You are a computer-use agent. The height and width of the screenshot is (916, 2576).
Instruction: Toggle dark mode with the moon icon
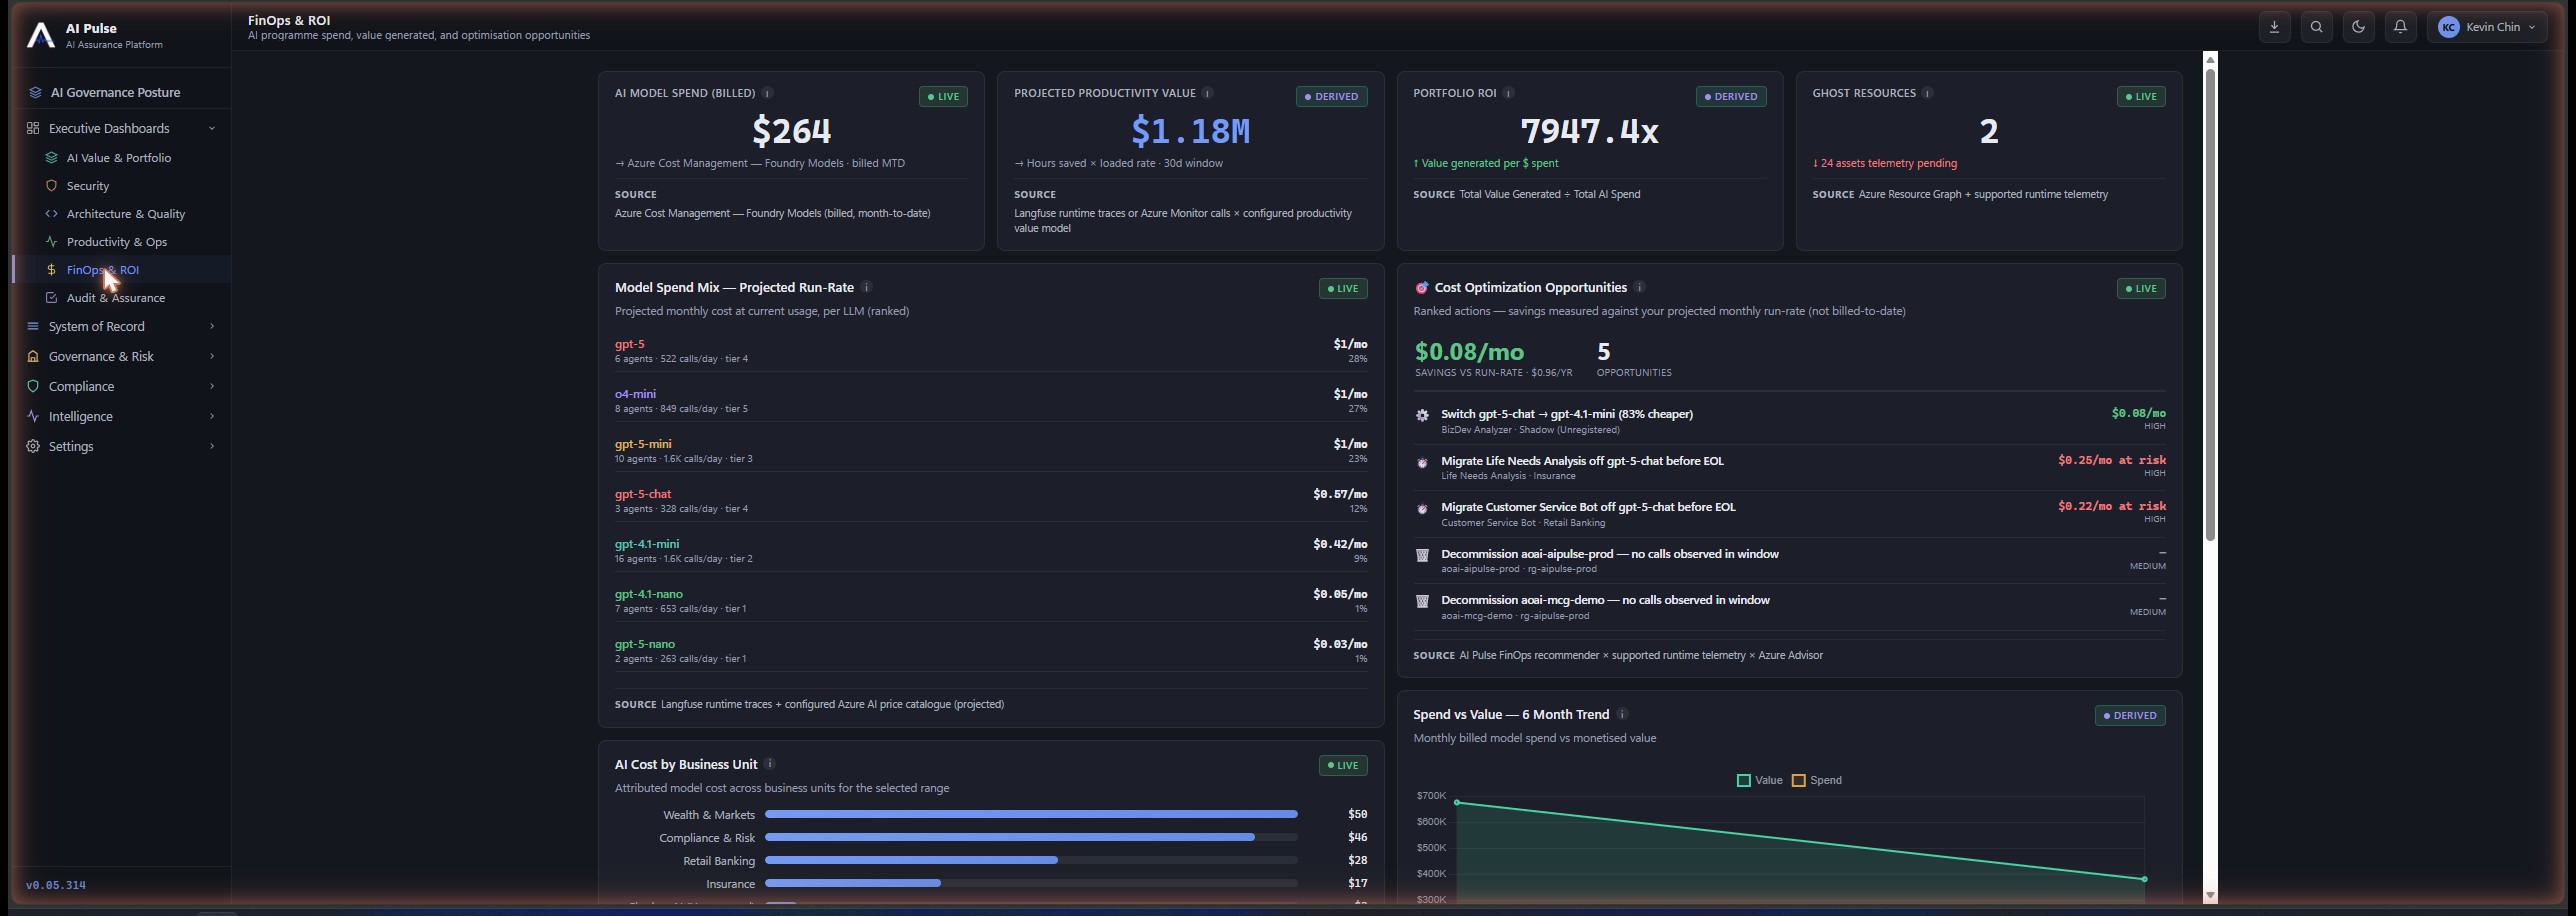[2358, 27]
